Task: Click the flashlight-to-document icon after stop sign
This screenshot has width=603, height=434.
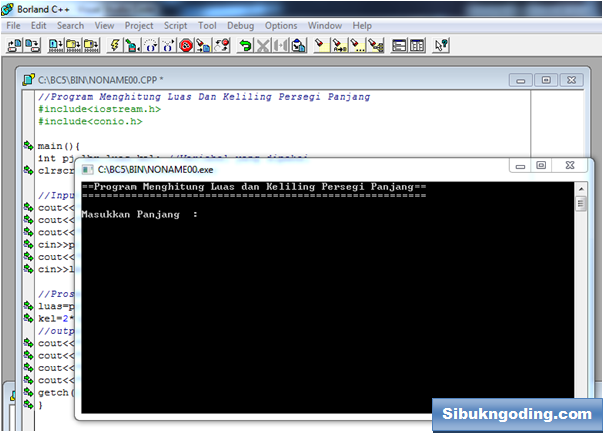Action: pyautogui.click(x=204, y=45)
